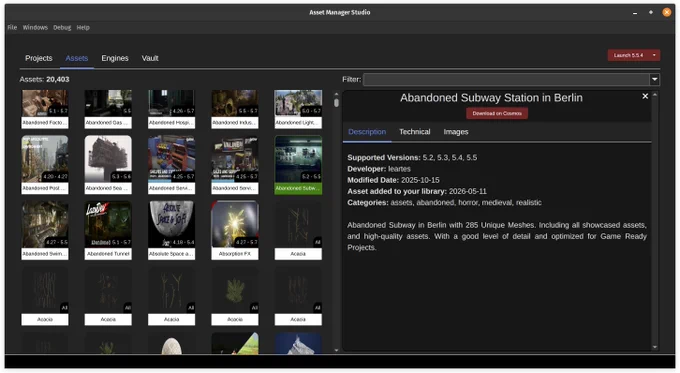The height and width of the screenshot is (373, 680).
Task: Click the Filter: label
Action: coord(352,79)
